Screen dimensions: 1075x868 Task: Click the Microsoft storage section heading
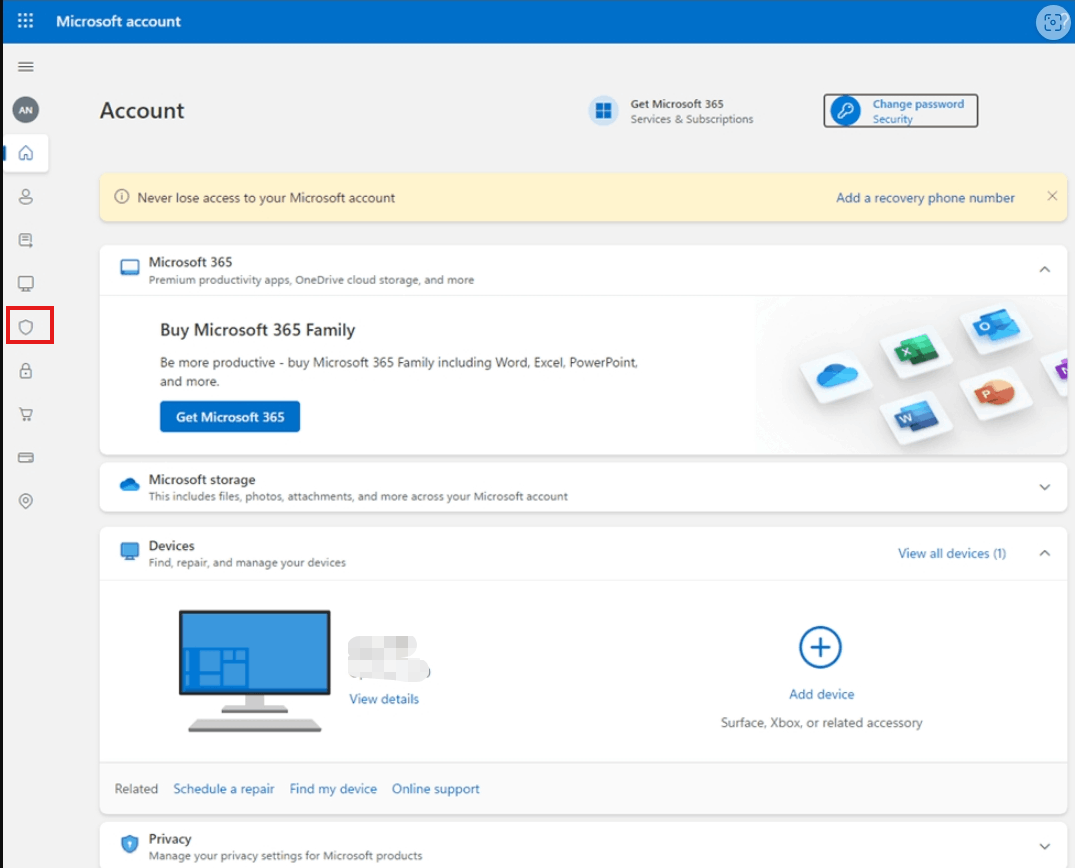tap(202, 479)
